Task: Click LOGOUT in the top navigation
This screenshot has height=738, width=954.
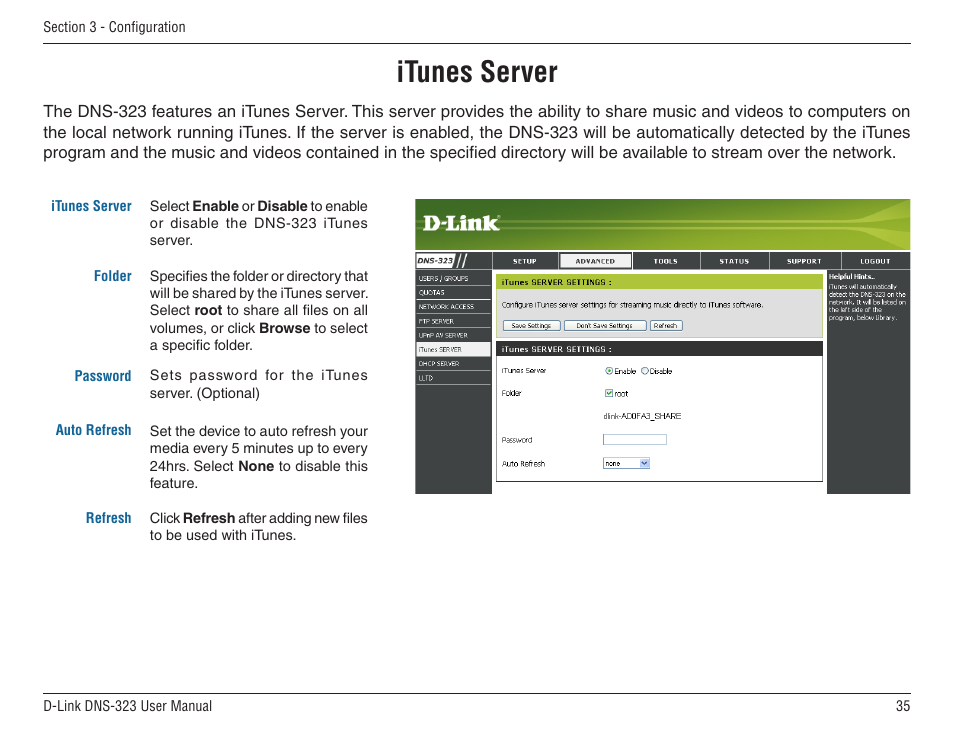Action: pyautogui.click(x=876, y=261)
